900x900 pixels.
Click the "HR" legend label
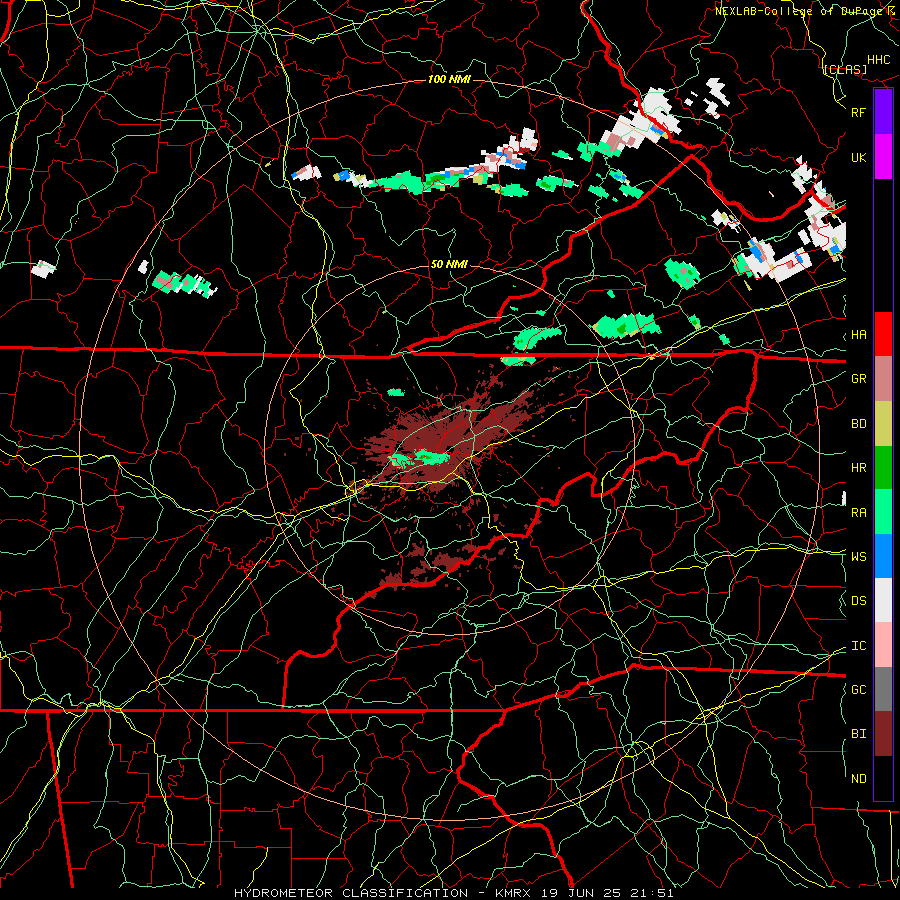858,468
